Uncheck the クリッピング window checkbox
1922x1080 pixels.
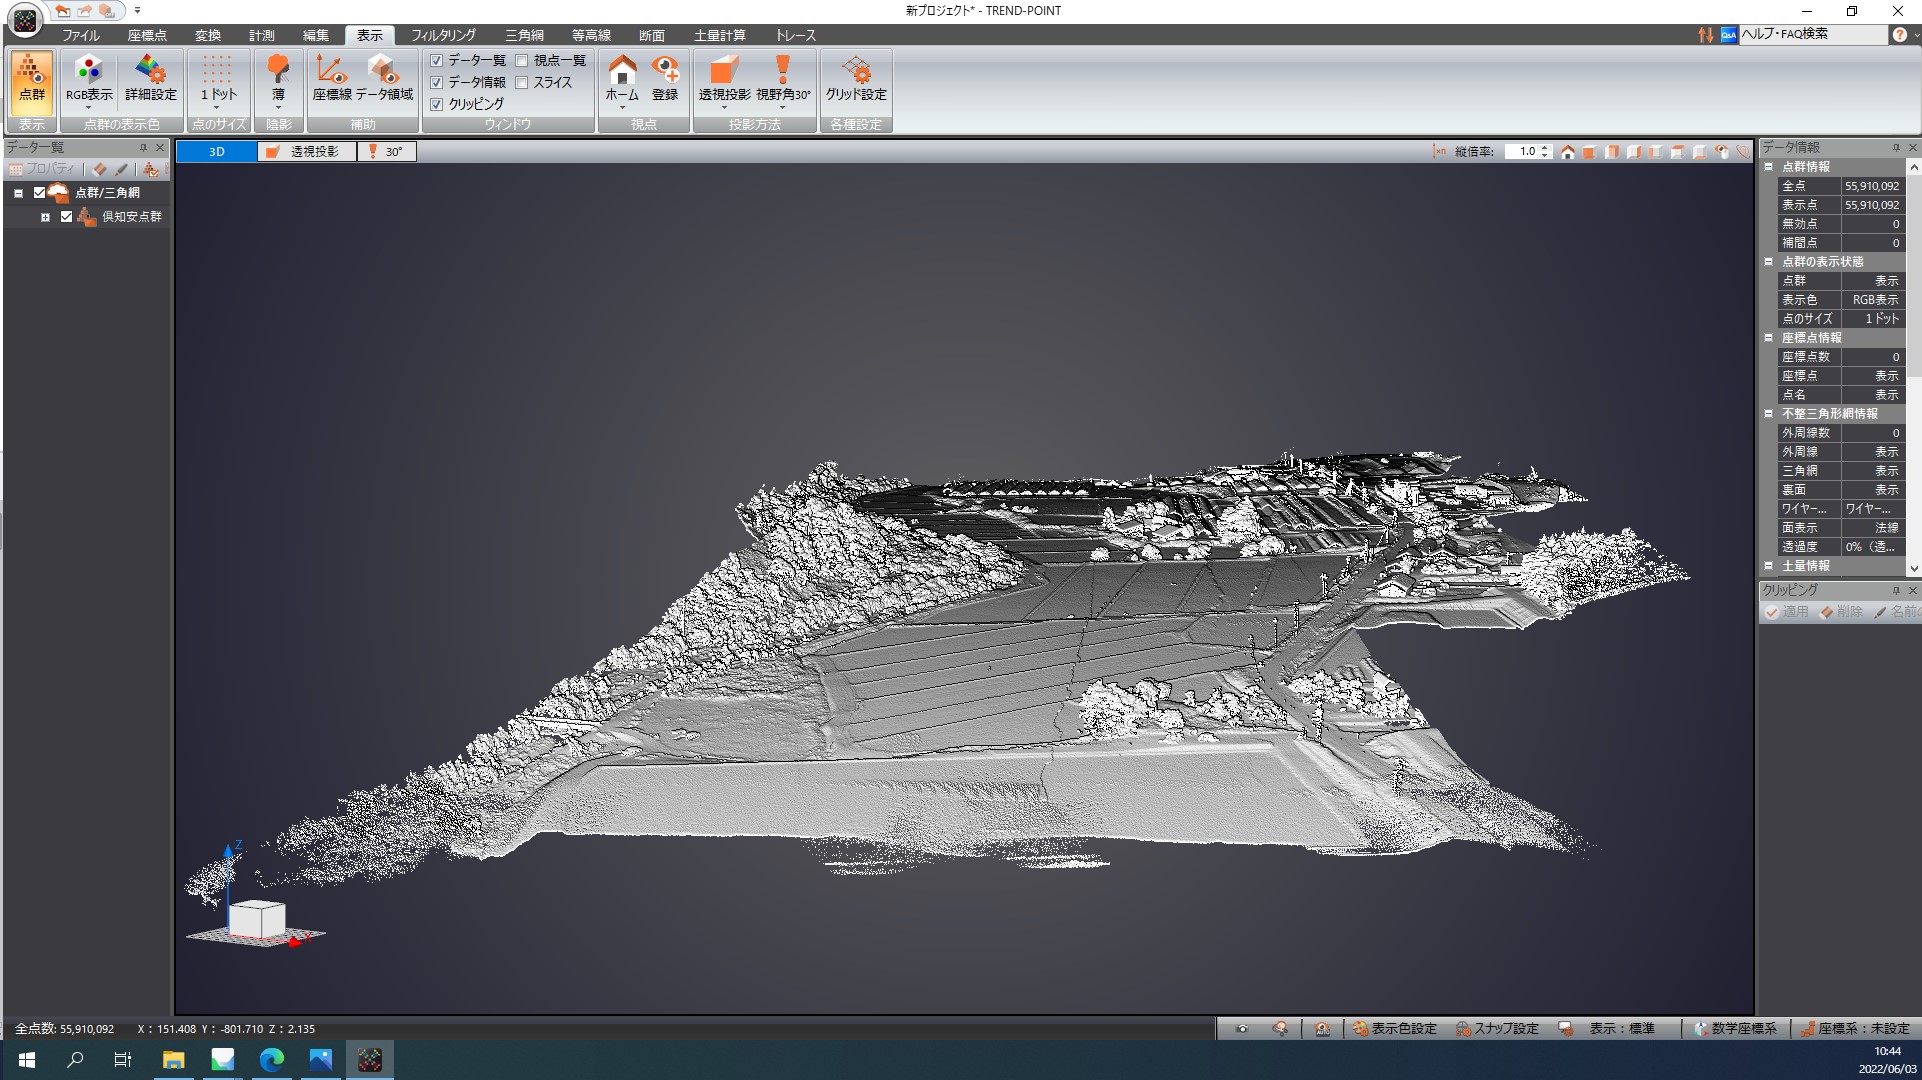437,105
